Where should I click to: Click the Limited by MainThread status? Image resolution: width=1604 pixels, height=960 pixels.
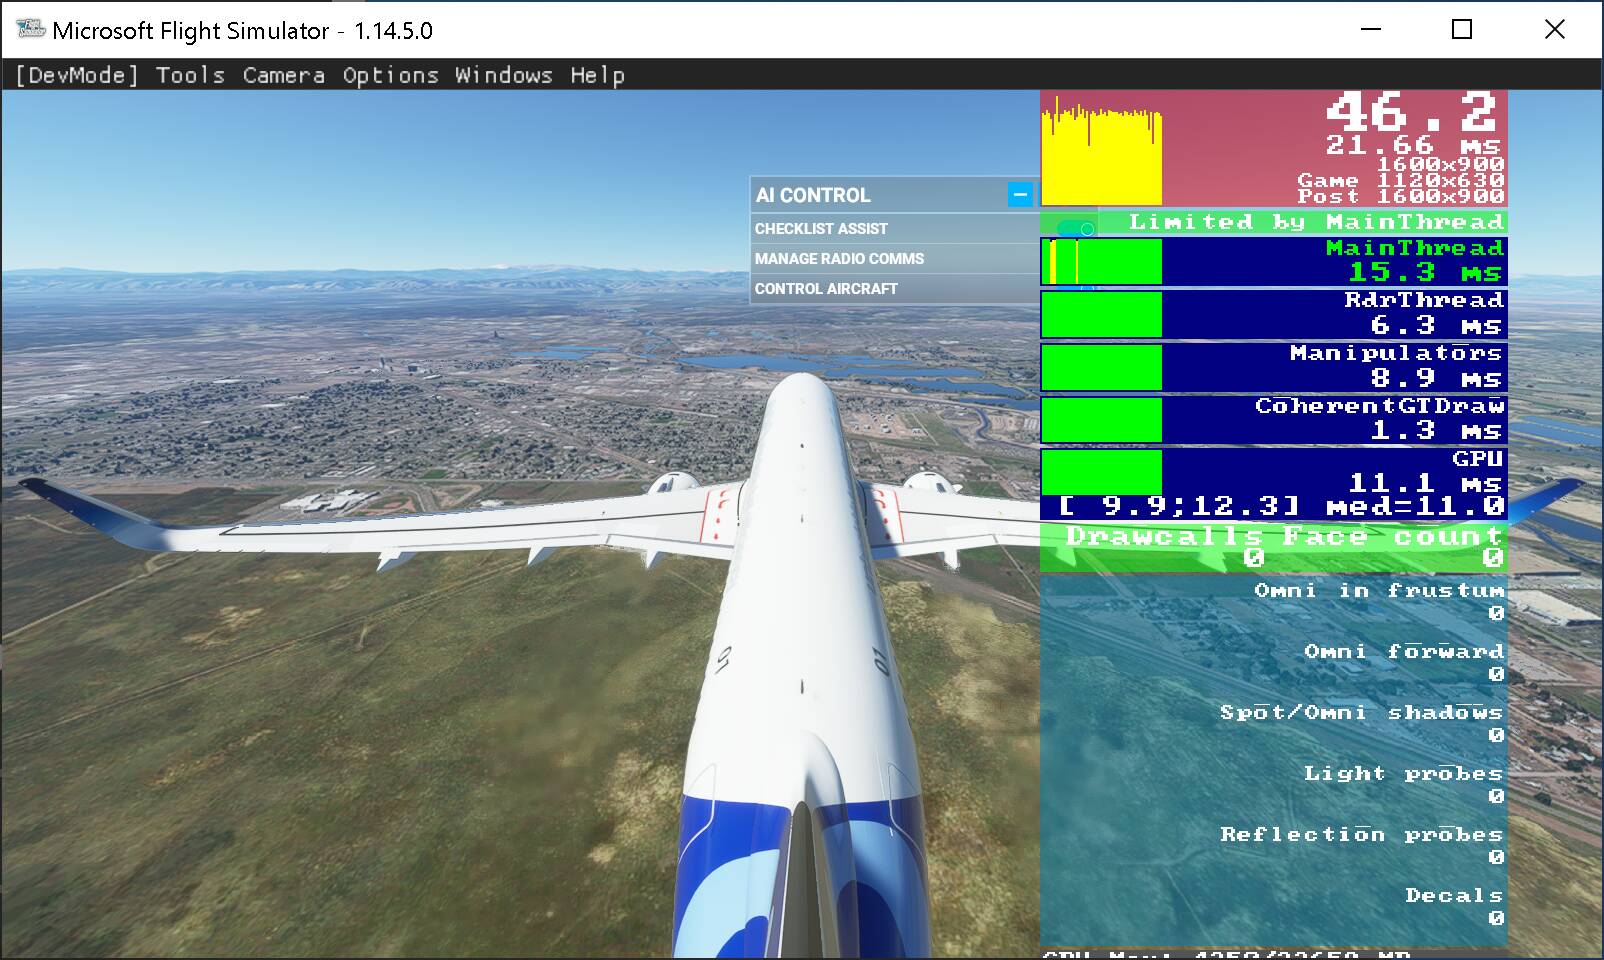click(1316, 222)
